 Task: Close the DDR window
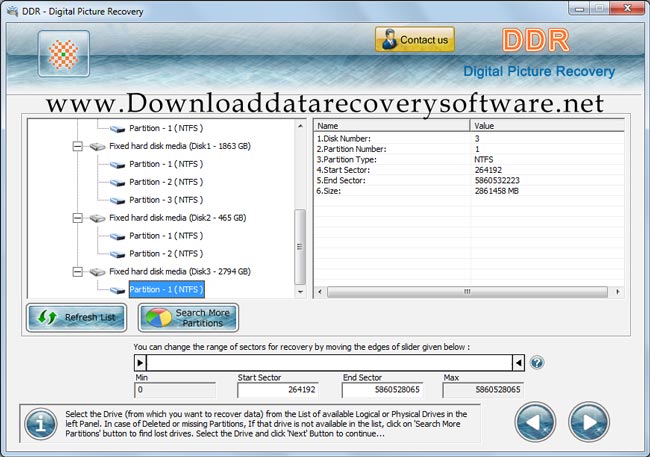point(627,8)
